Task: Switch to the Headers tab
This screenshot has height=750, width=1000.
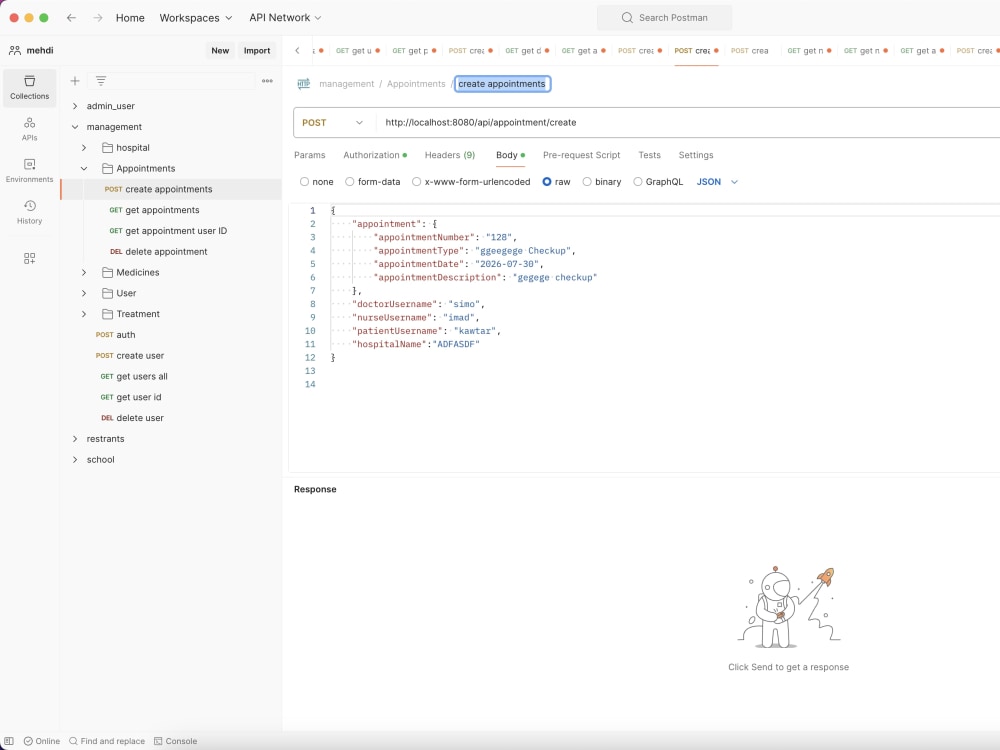Action: click(x=449, y=155)
